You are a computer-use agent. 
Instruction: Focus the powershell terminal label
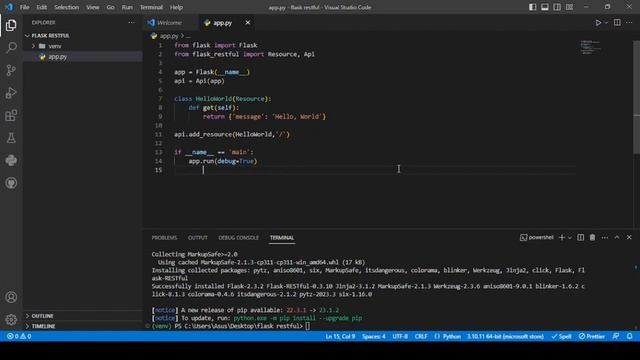click(x=537, y=238)
